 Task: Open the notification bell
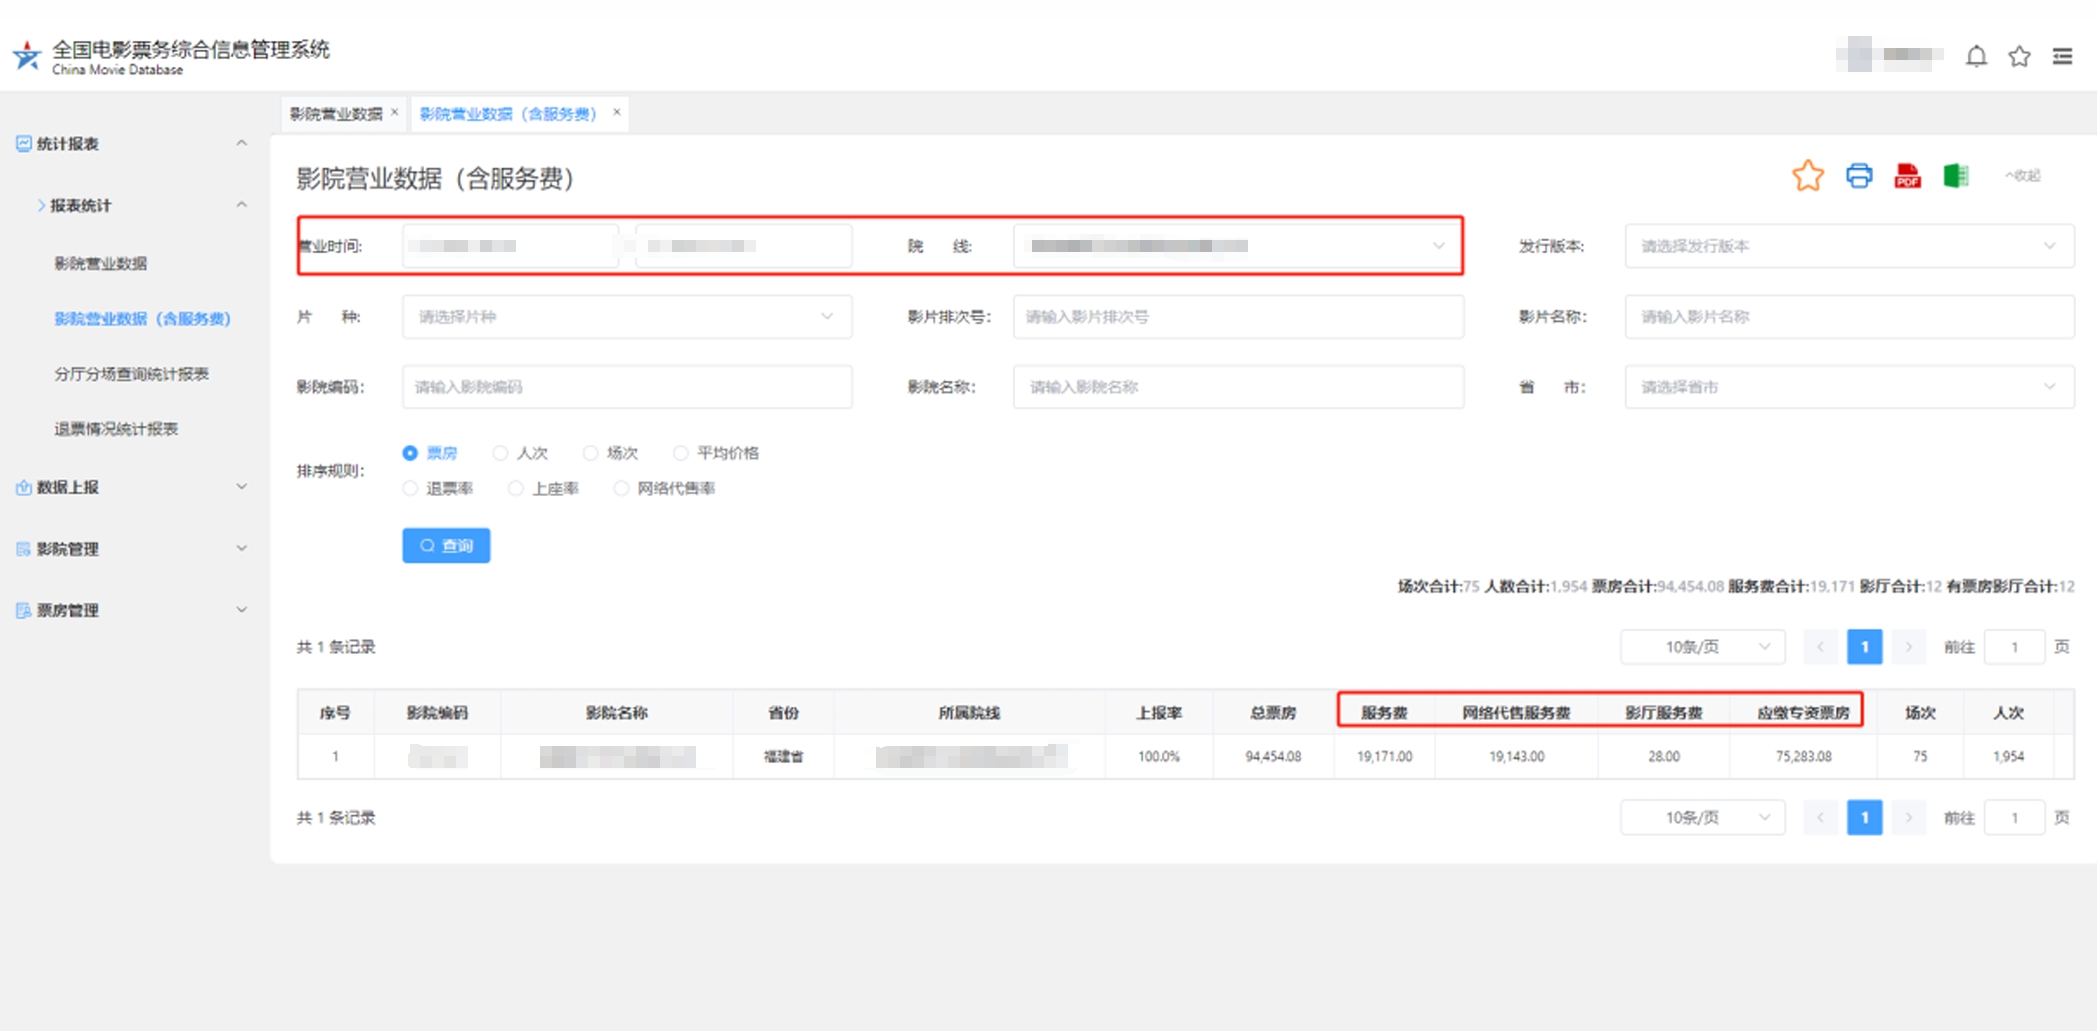pos(1976,57)
